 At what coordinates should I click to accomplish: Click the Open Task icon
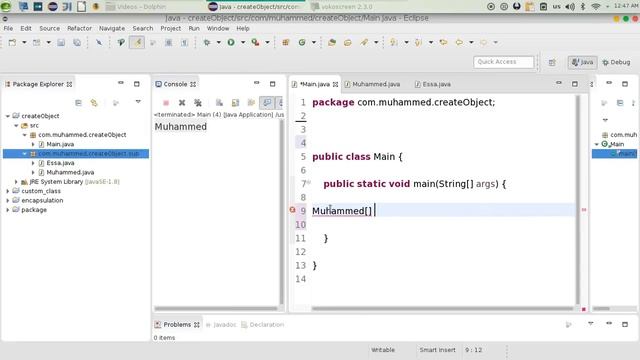348,42
